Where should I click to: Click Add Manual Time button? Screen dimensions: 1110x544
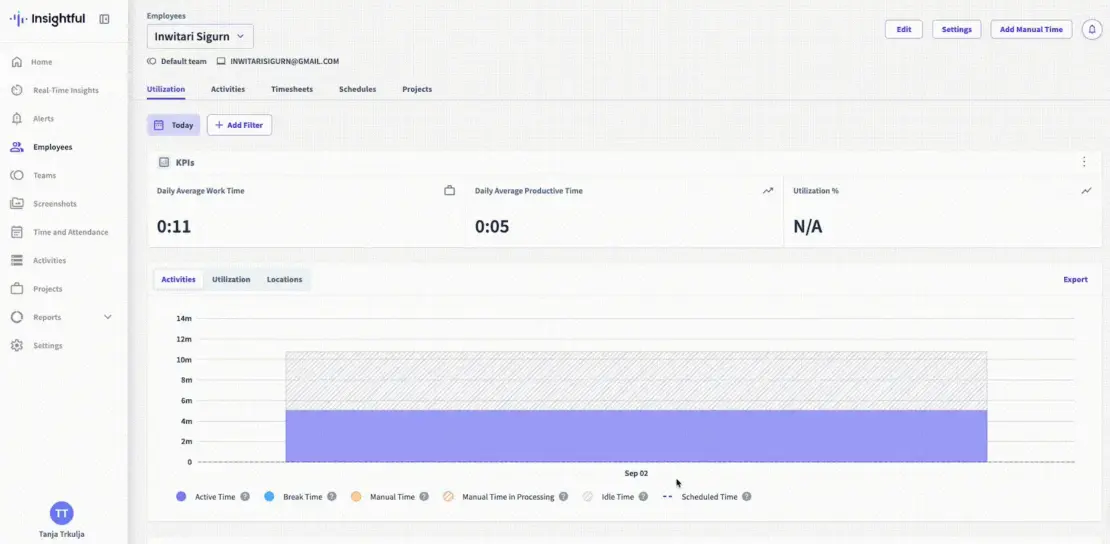1031,30
